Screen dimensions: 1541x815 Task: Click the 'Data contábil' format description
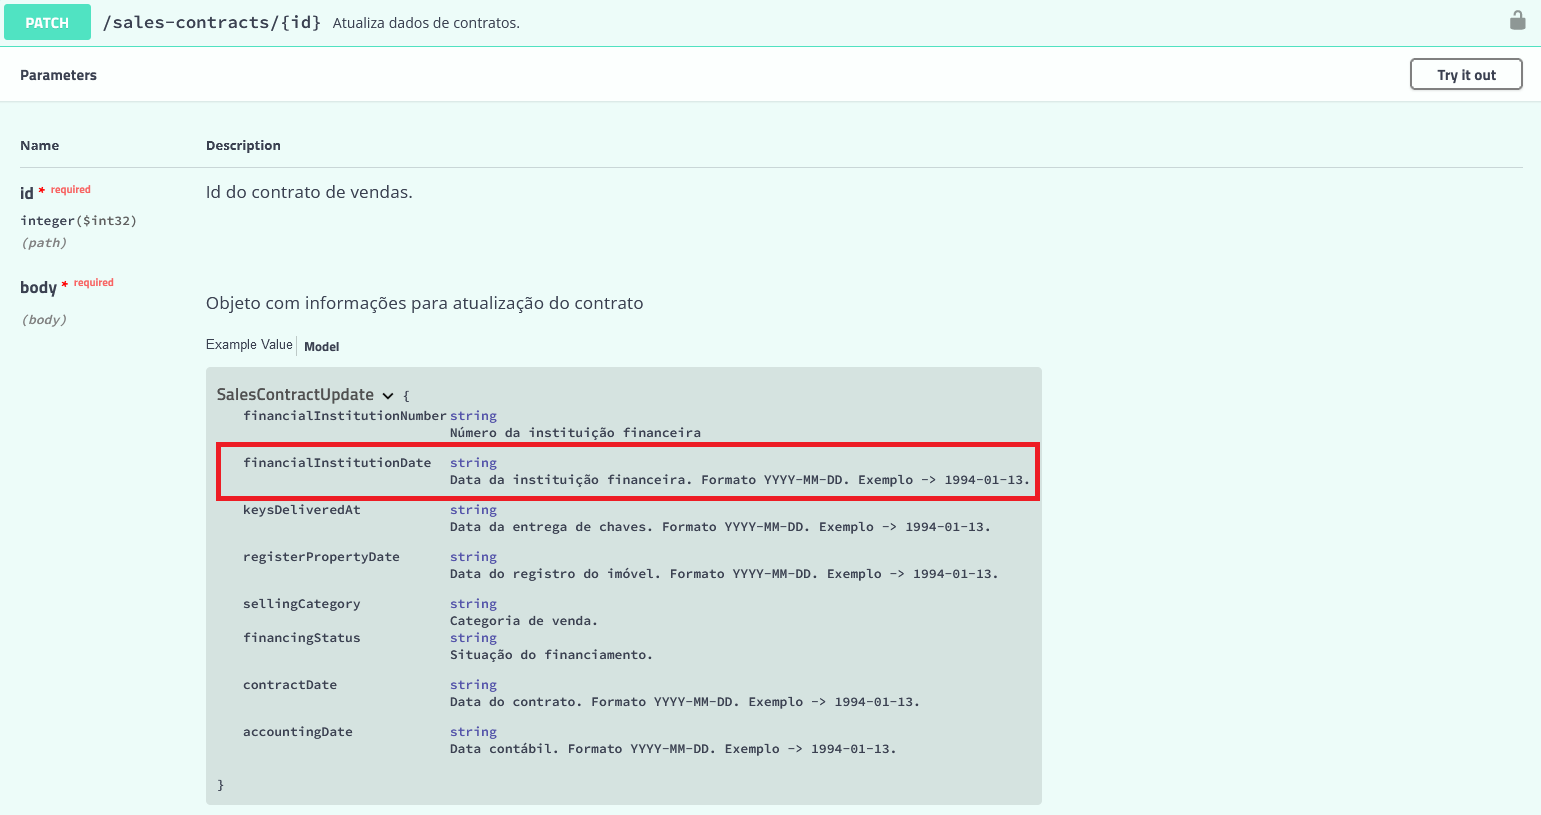tap(673, 749)
